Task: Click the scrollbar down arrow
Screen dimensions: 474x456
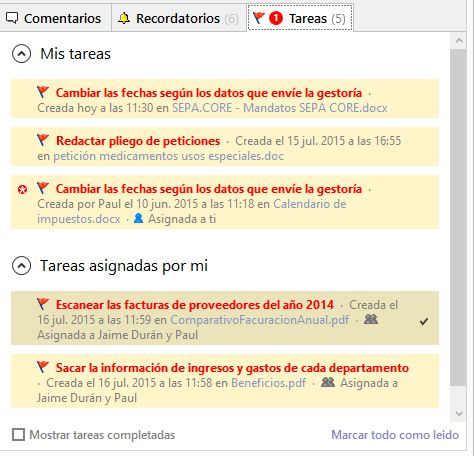Action: coord(459,414)
